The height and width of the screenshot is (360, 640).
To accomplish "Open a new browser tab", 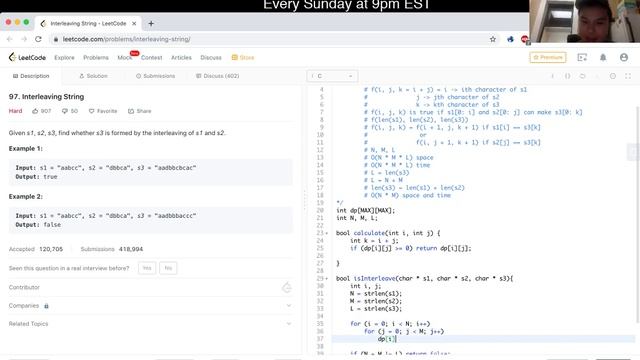I will (x=151, y=24).
